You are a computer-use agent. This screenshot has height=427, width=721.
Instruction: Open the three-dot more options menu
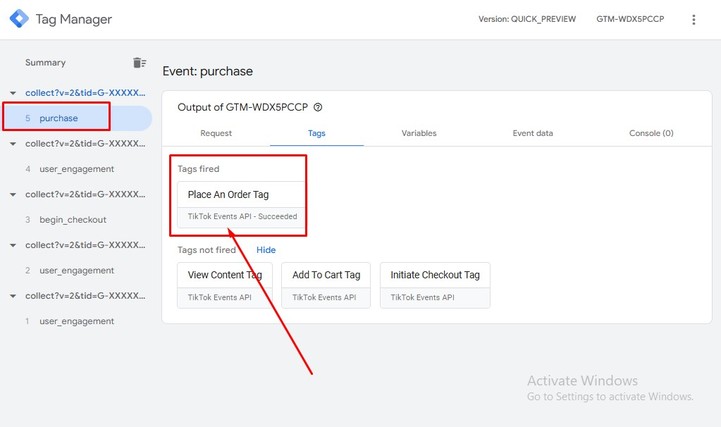(x=694, y=20)
